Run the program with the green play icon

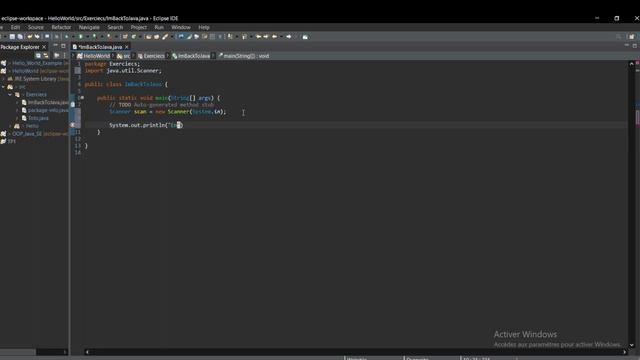tap(80, 37)
